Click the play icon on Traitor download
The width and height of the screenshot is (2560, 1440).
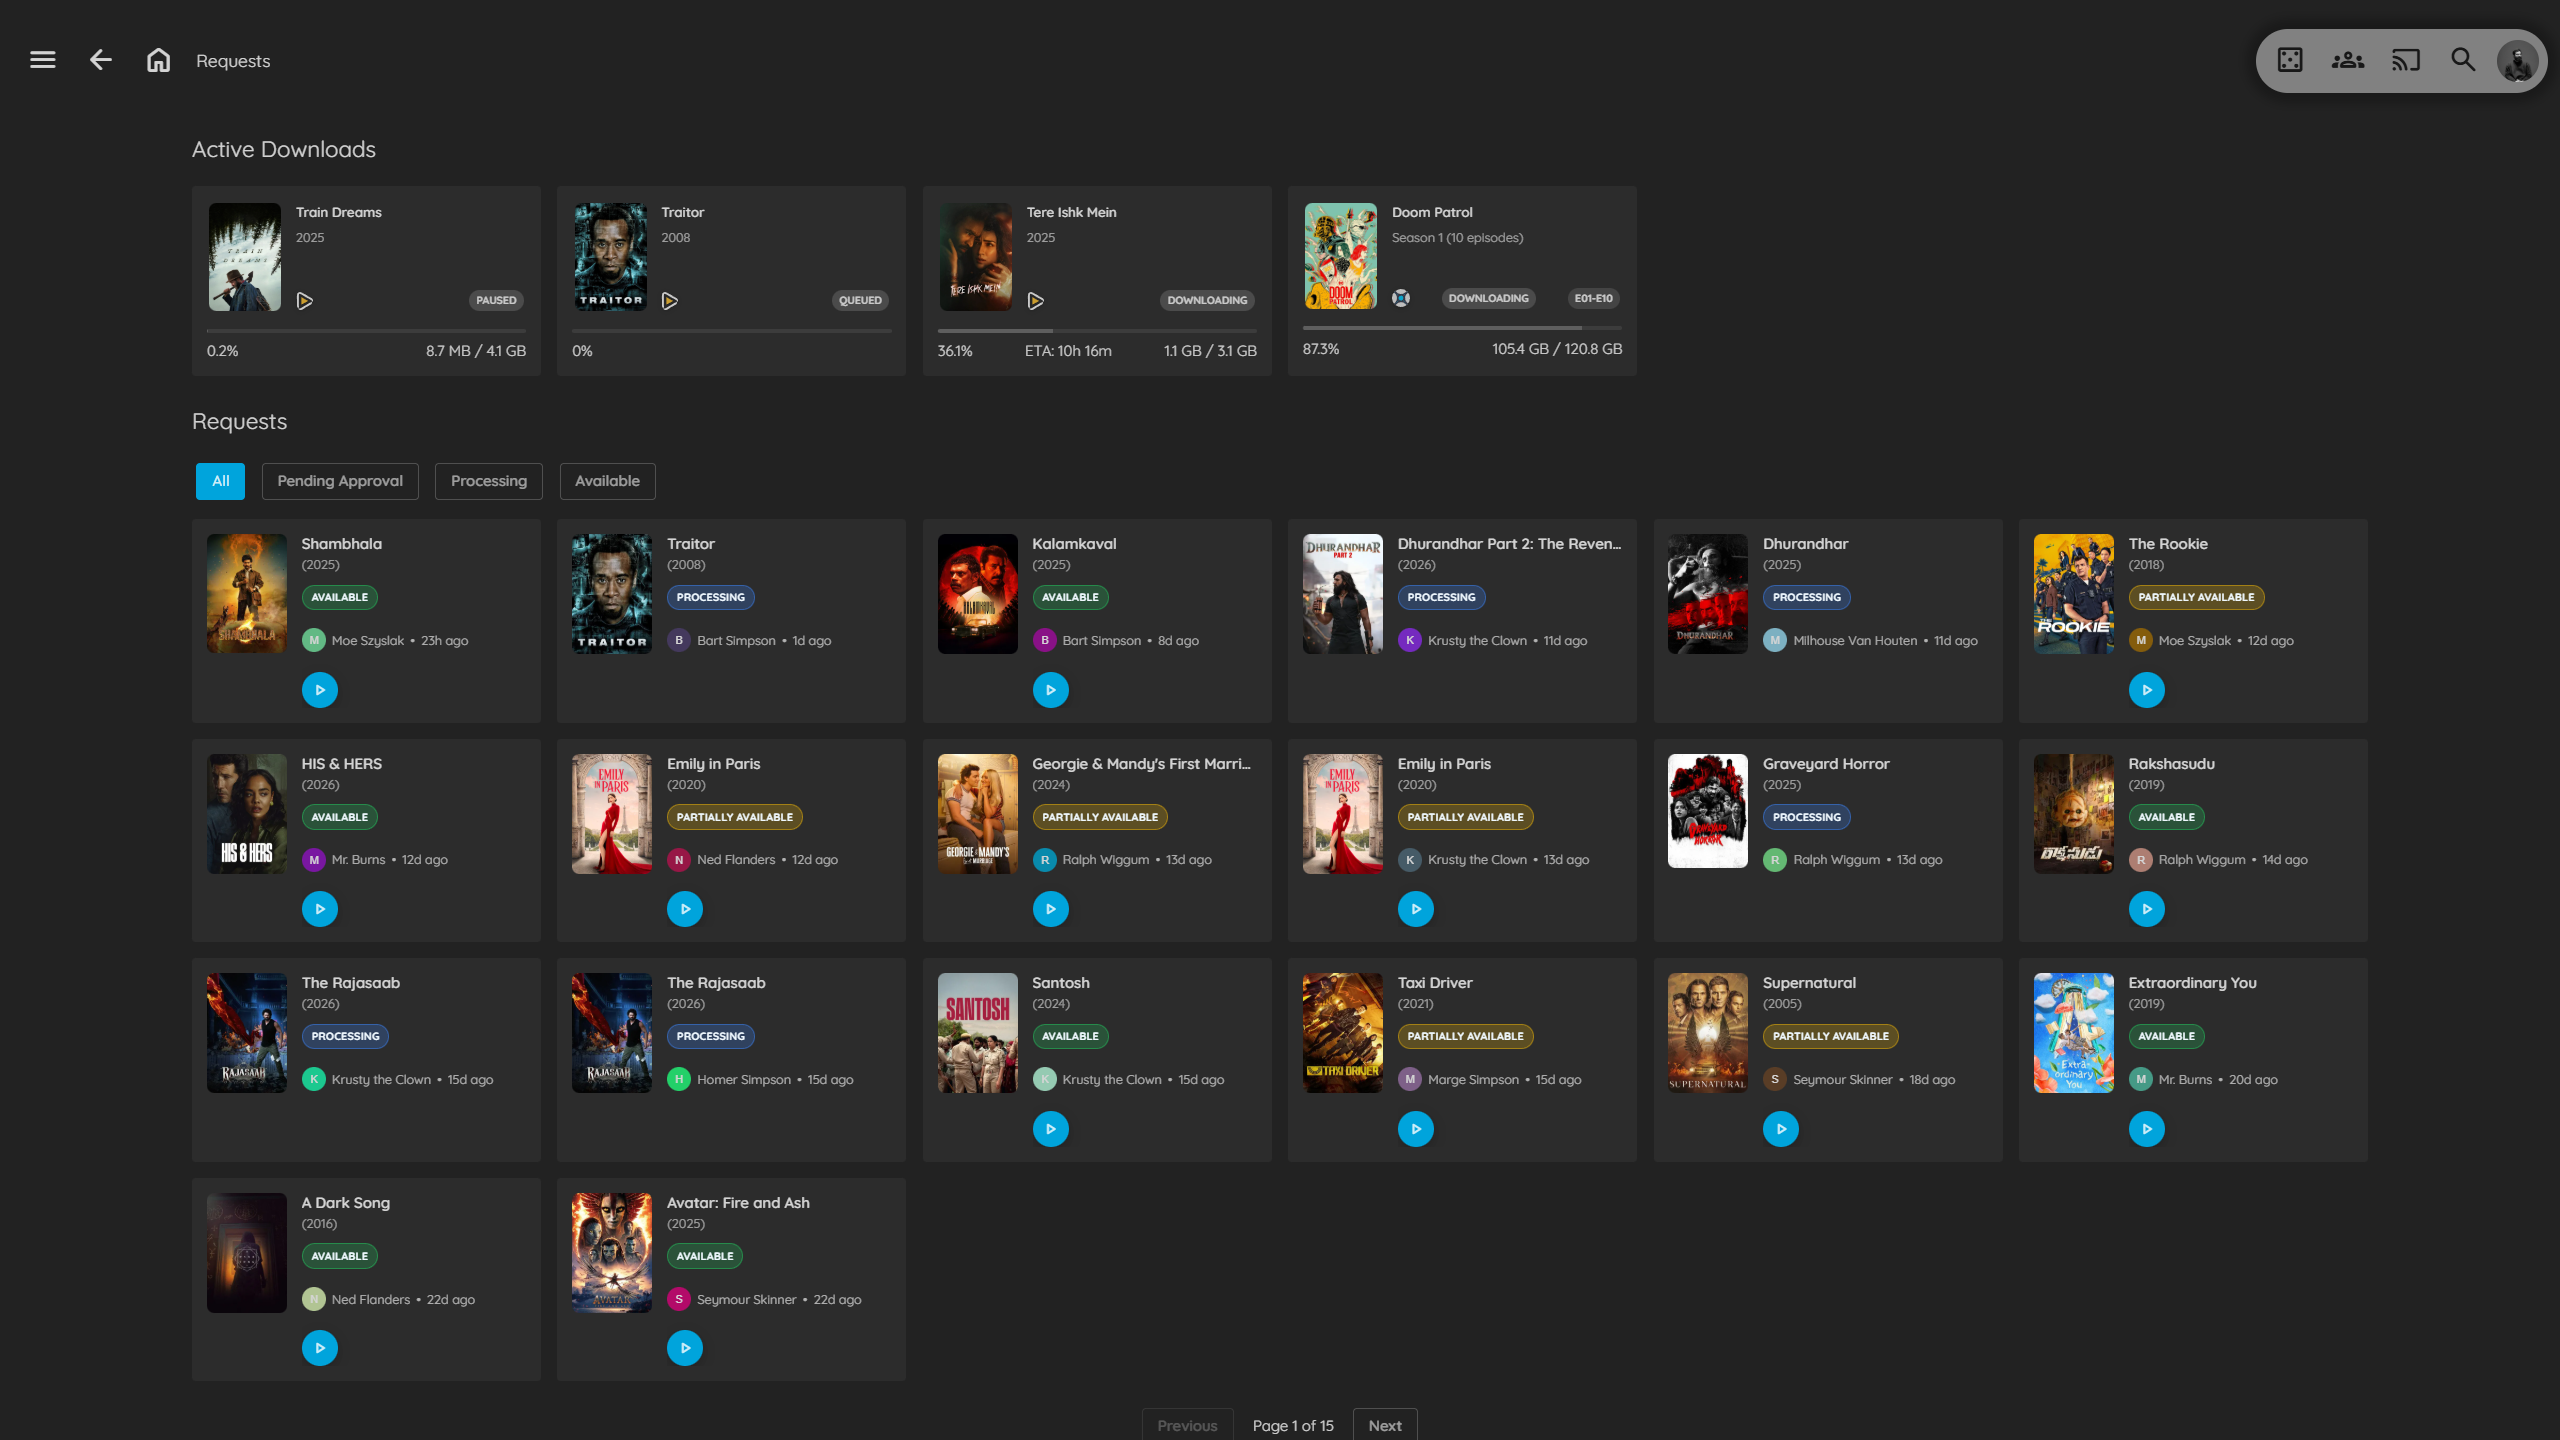[x=670, y=301]
